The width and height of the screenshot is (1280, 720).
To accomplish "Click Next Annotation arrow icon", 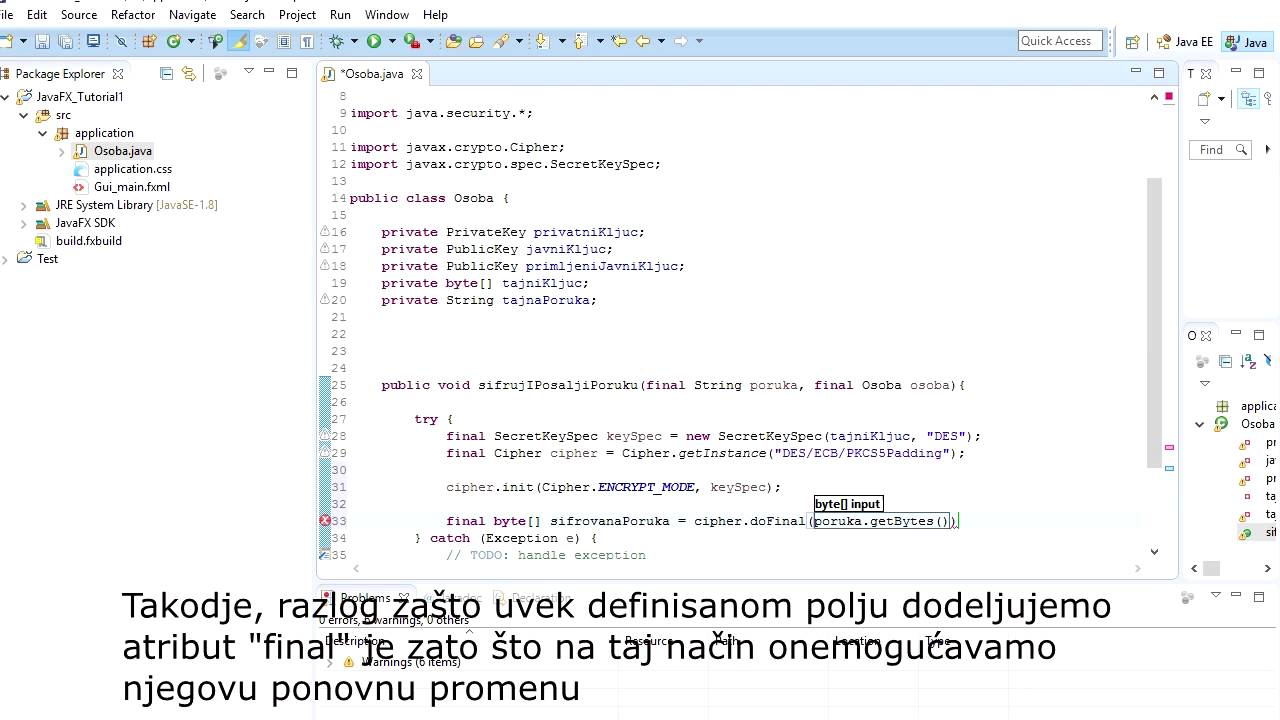I will (x=542, y=41).
